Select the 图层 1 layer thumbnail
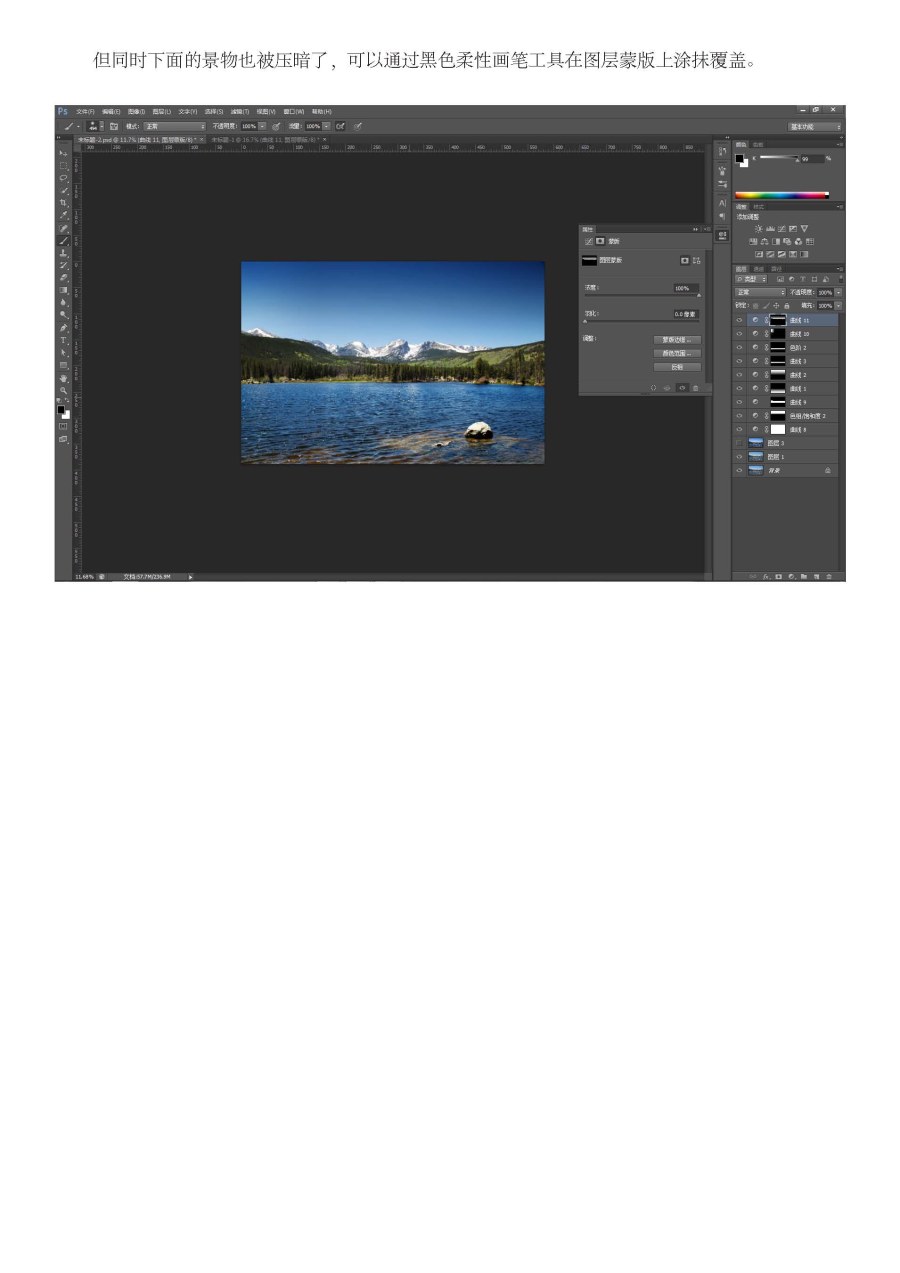 point(756,456)
